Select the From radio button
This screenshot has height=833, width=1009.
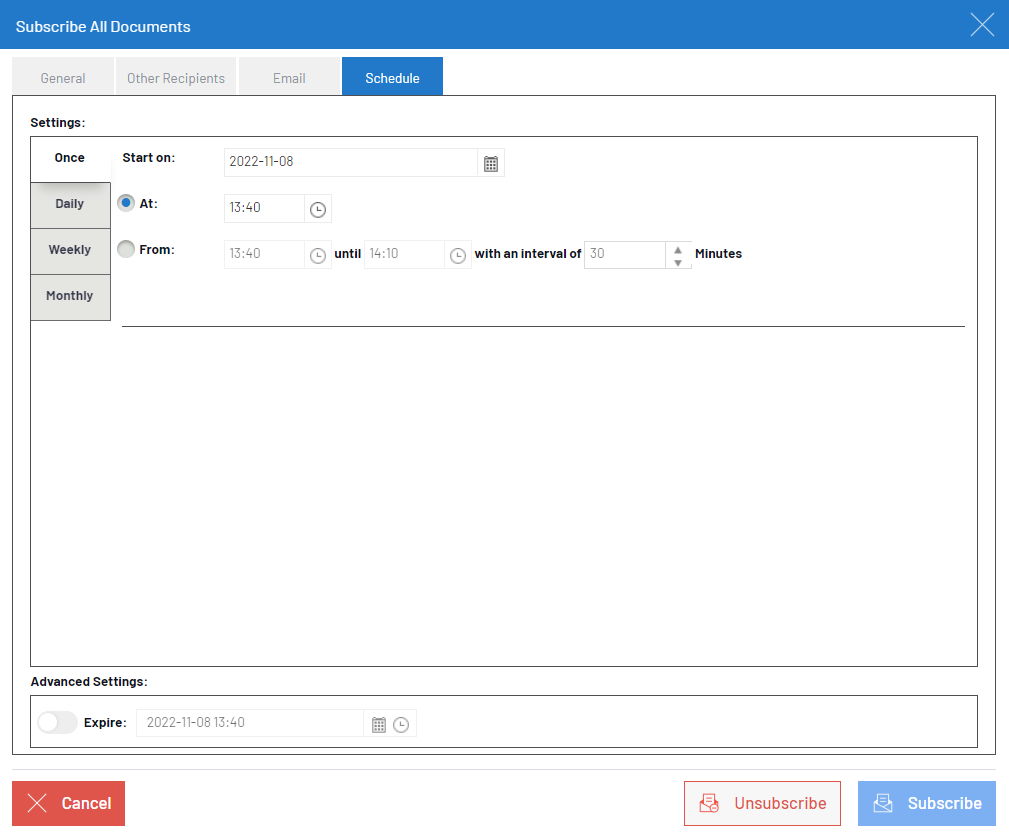coord(126,250)
